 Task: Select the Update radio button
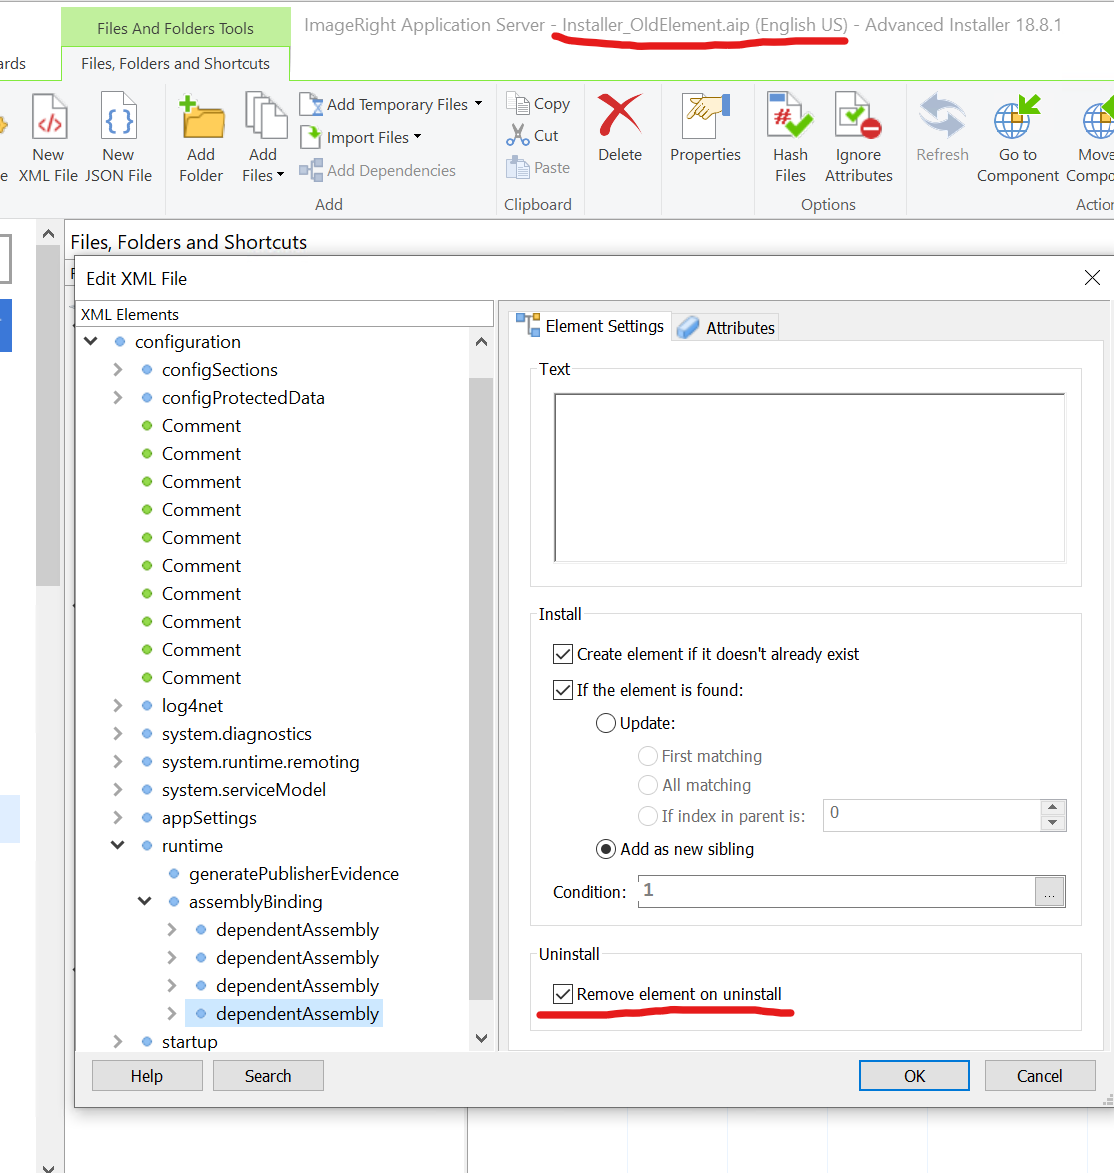[606, 723]
